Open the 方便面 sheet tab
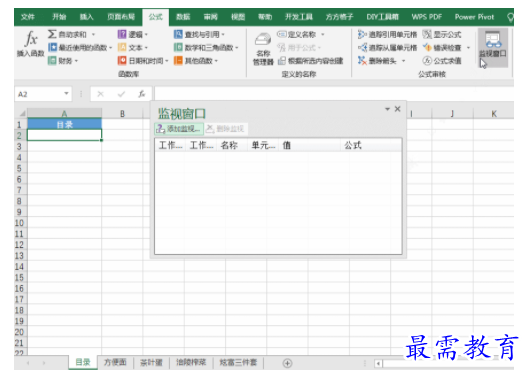The image size is (527, 379). [115, 362]
